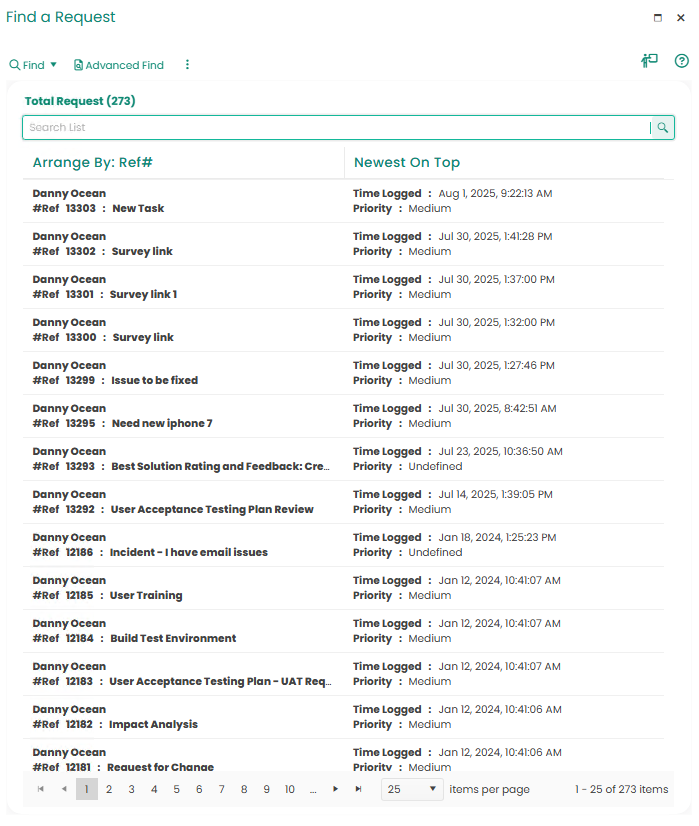Click the user assignment icon beside help
Viewport: 699px width, 826px height.
(x=649, y=61)
